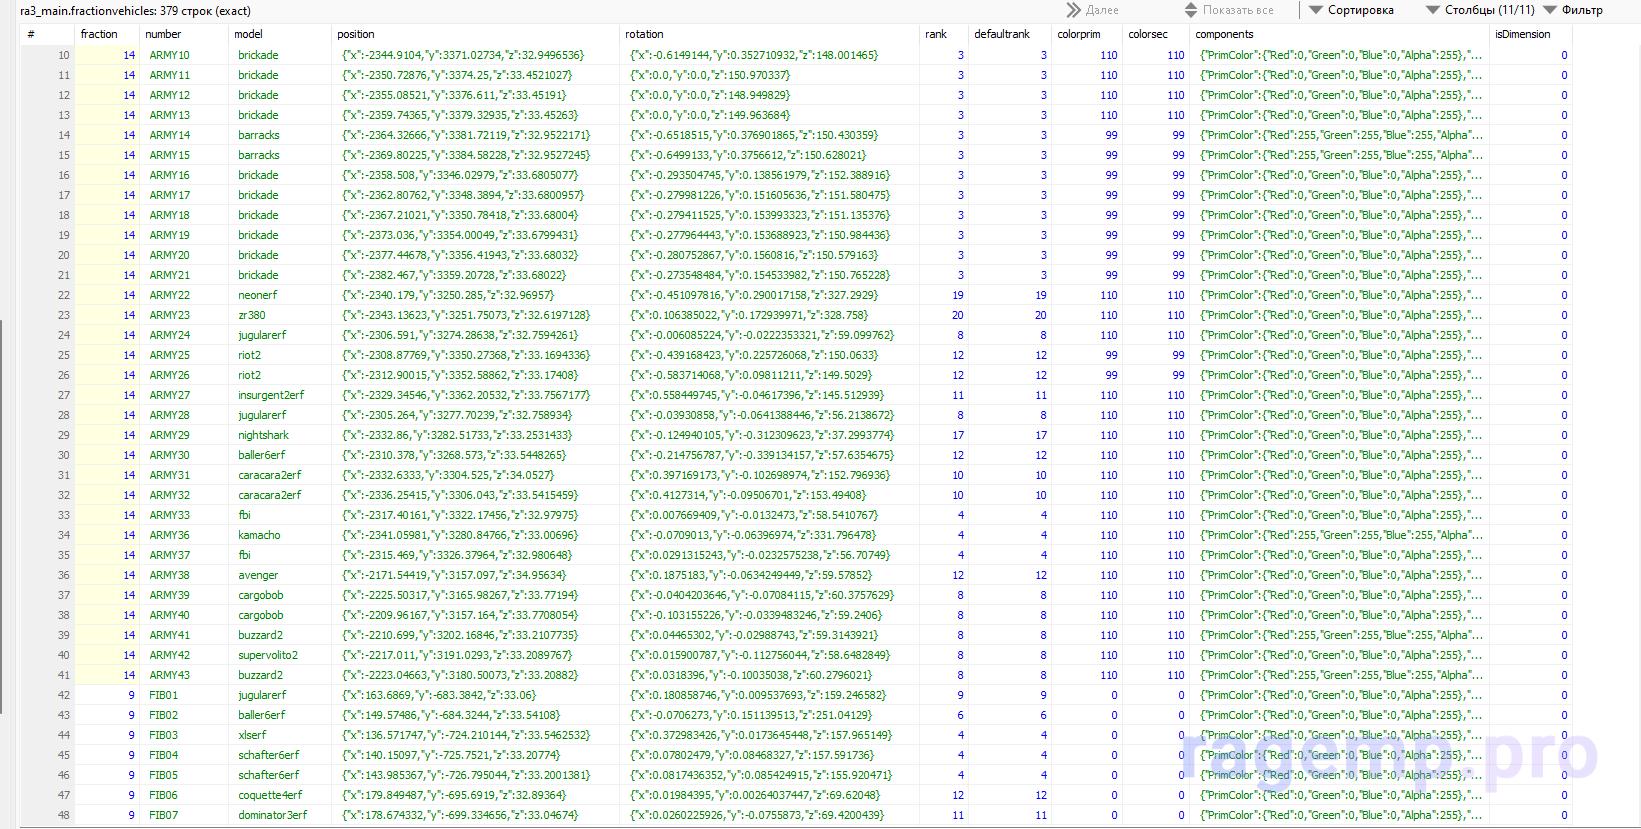Select the nightshark model cell
This screenshot has height=829, width=1641.
tap(263, 435)
